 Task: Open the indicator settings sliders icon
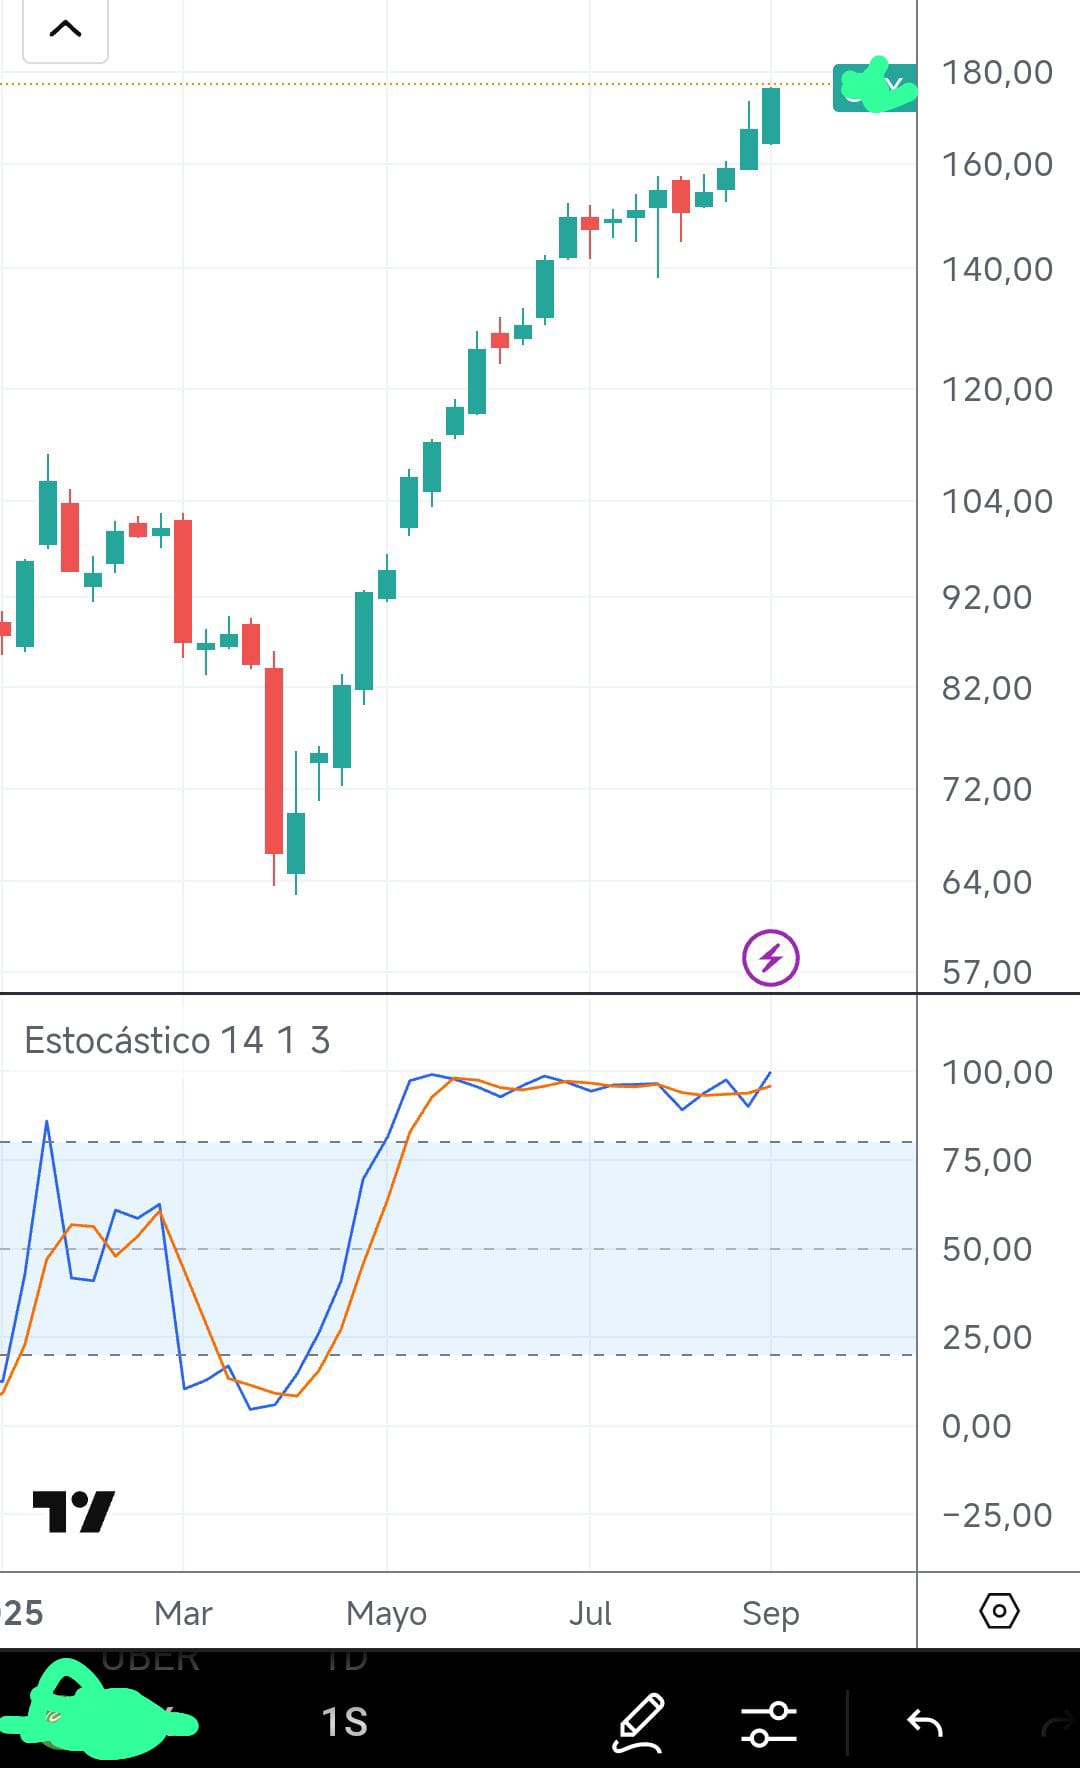click(769, 1723)
